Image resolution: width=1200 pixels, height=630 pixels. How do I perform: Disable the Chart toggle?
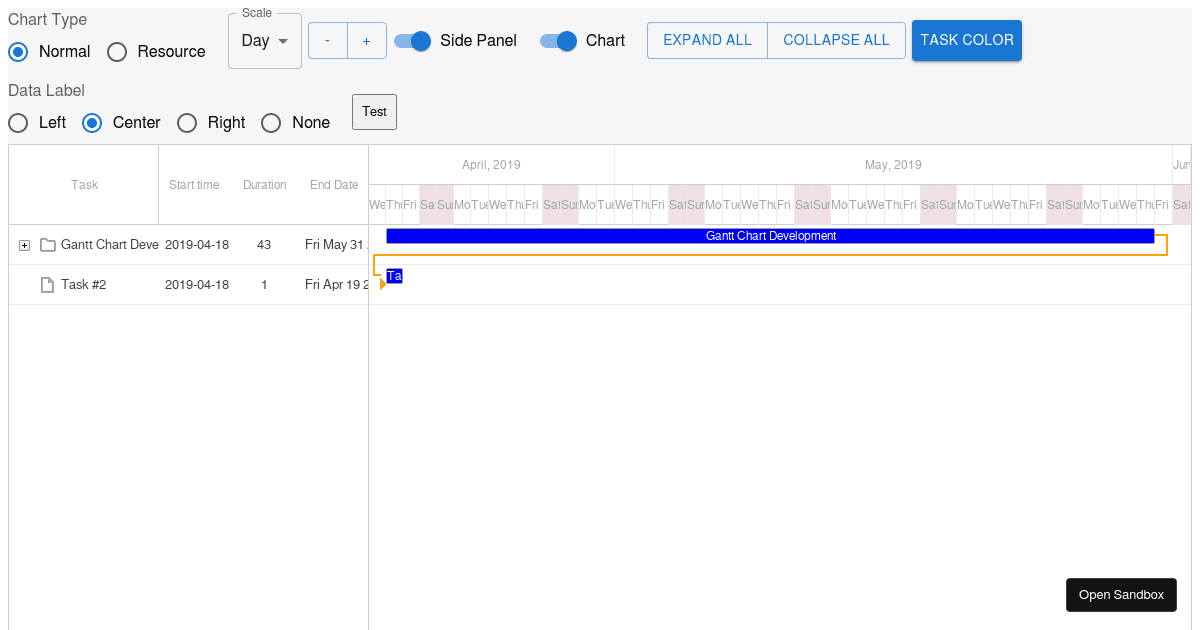(x=558, y=41)
